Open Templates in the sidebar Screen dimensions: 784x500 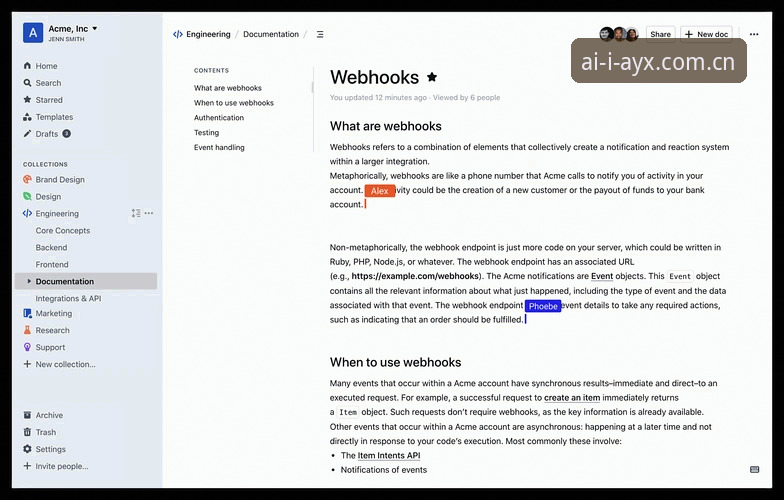tap(54, 117)
